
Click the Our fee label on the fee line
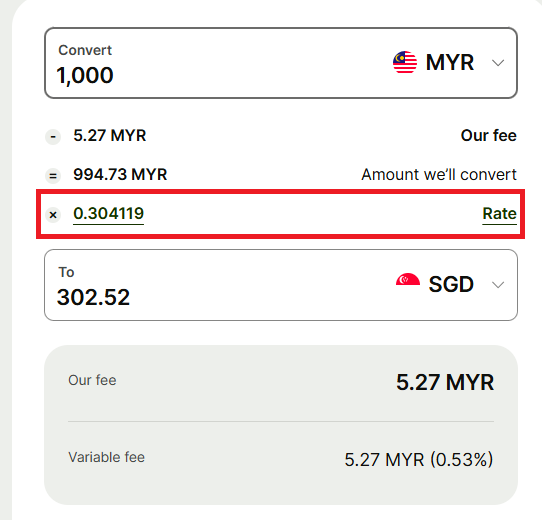tap(489, 136)
